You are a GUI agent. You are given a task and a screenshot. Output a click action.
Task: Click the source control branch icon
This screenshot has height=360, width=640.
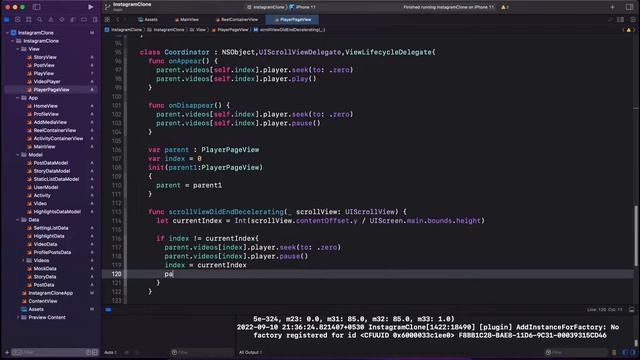(x=108, y=7)
